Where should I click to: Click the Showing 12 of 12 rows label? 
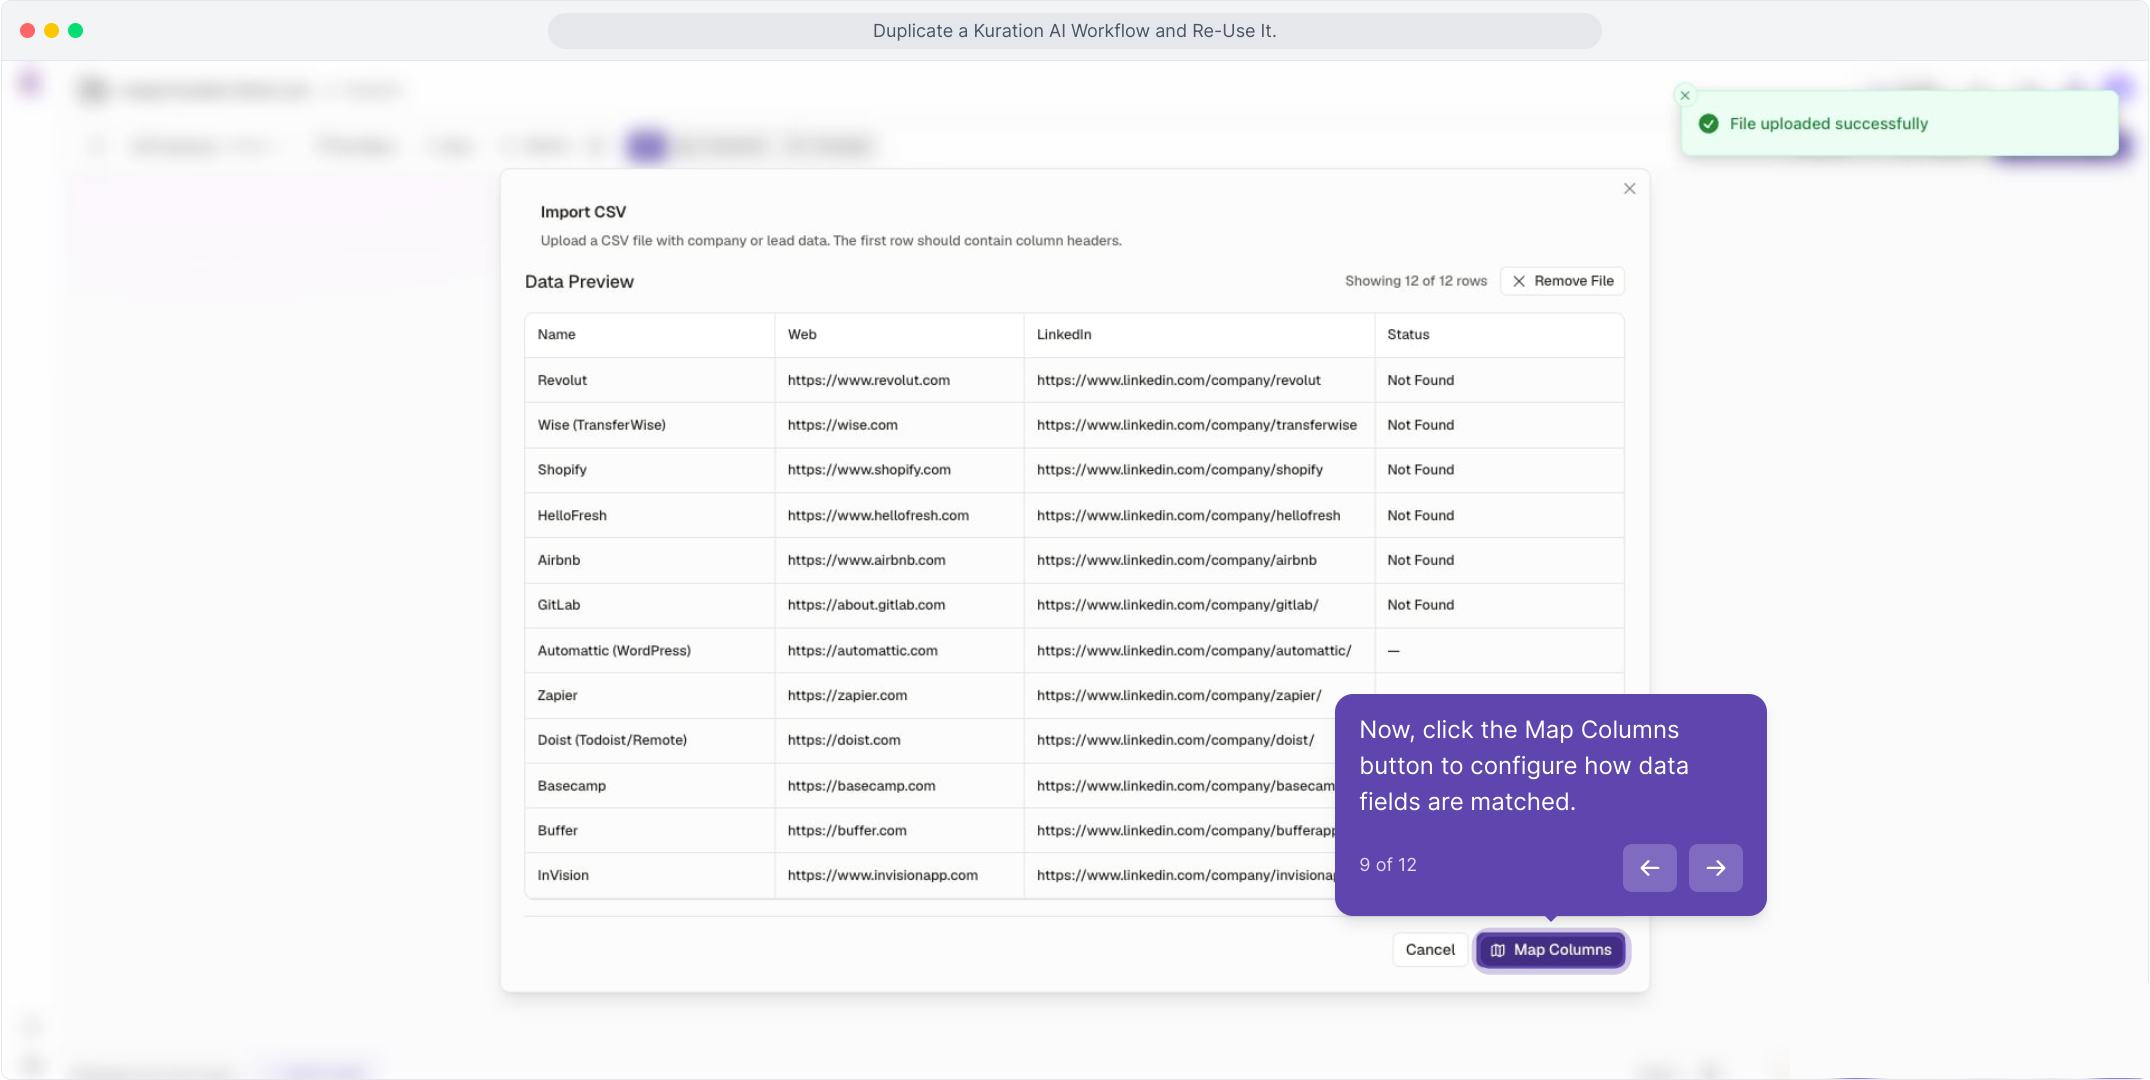pyautogui.click(x=1415, y=281)
